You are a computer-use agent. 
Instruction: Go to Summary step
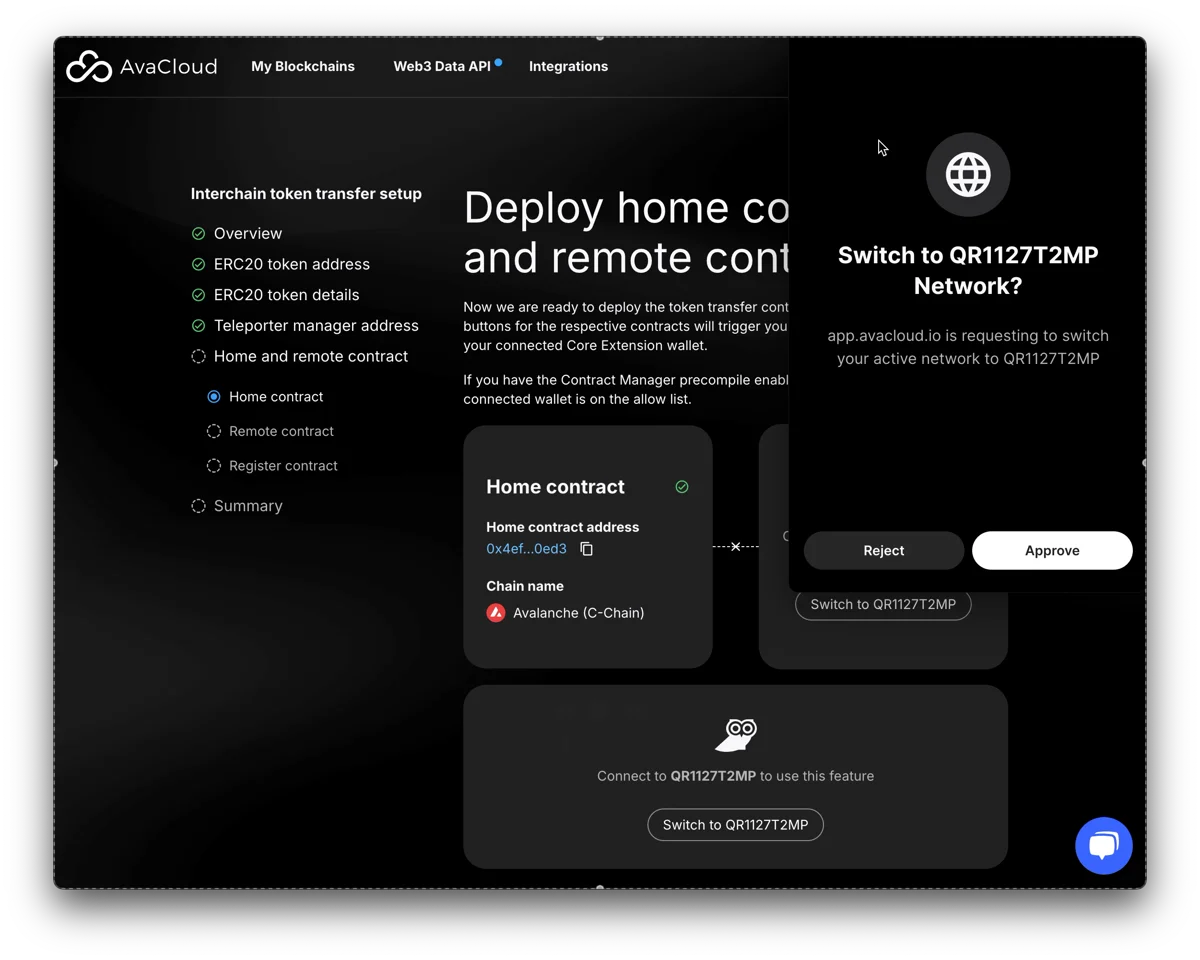pyautogui.click(x=248, y=506)
